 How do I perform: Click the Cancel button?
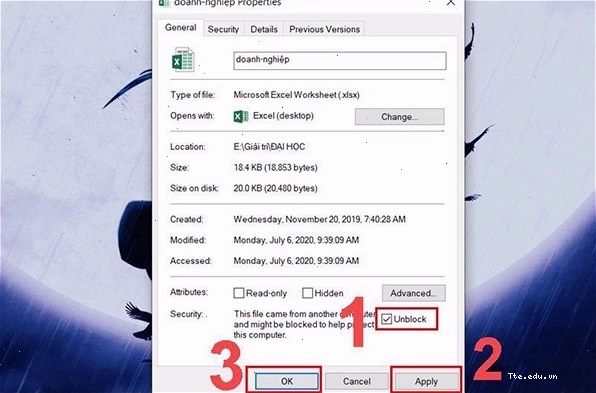(357, 381)
